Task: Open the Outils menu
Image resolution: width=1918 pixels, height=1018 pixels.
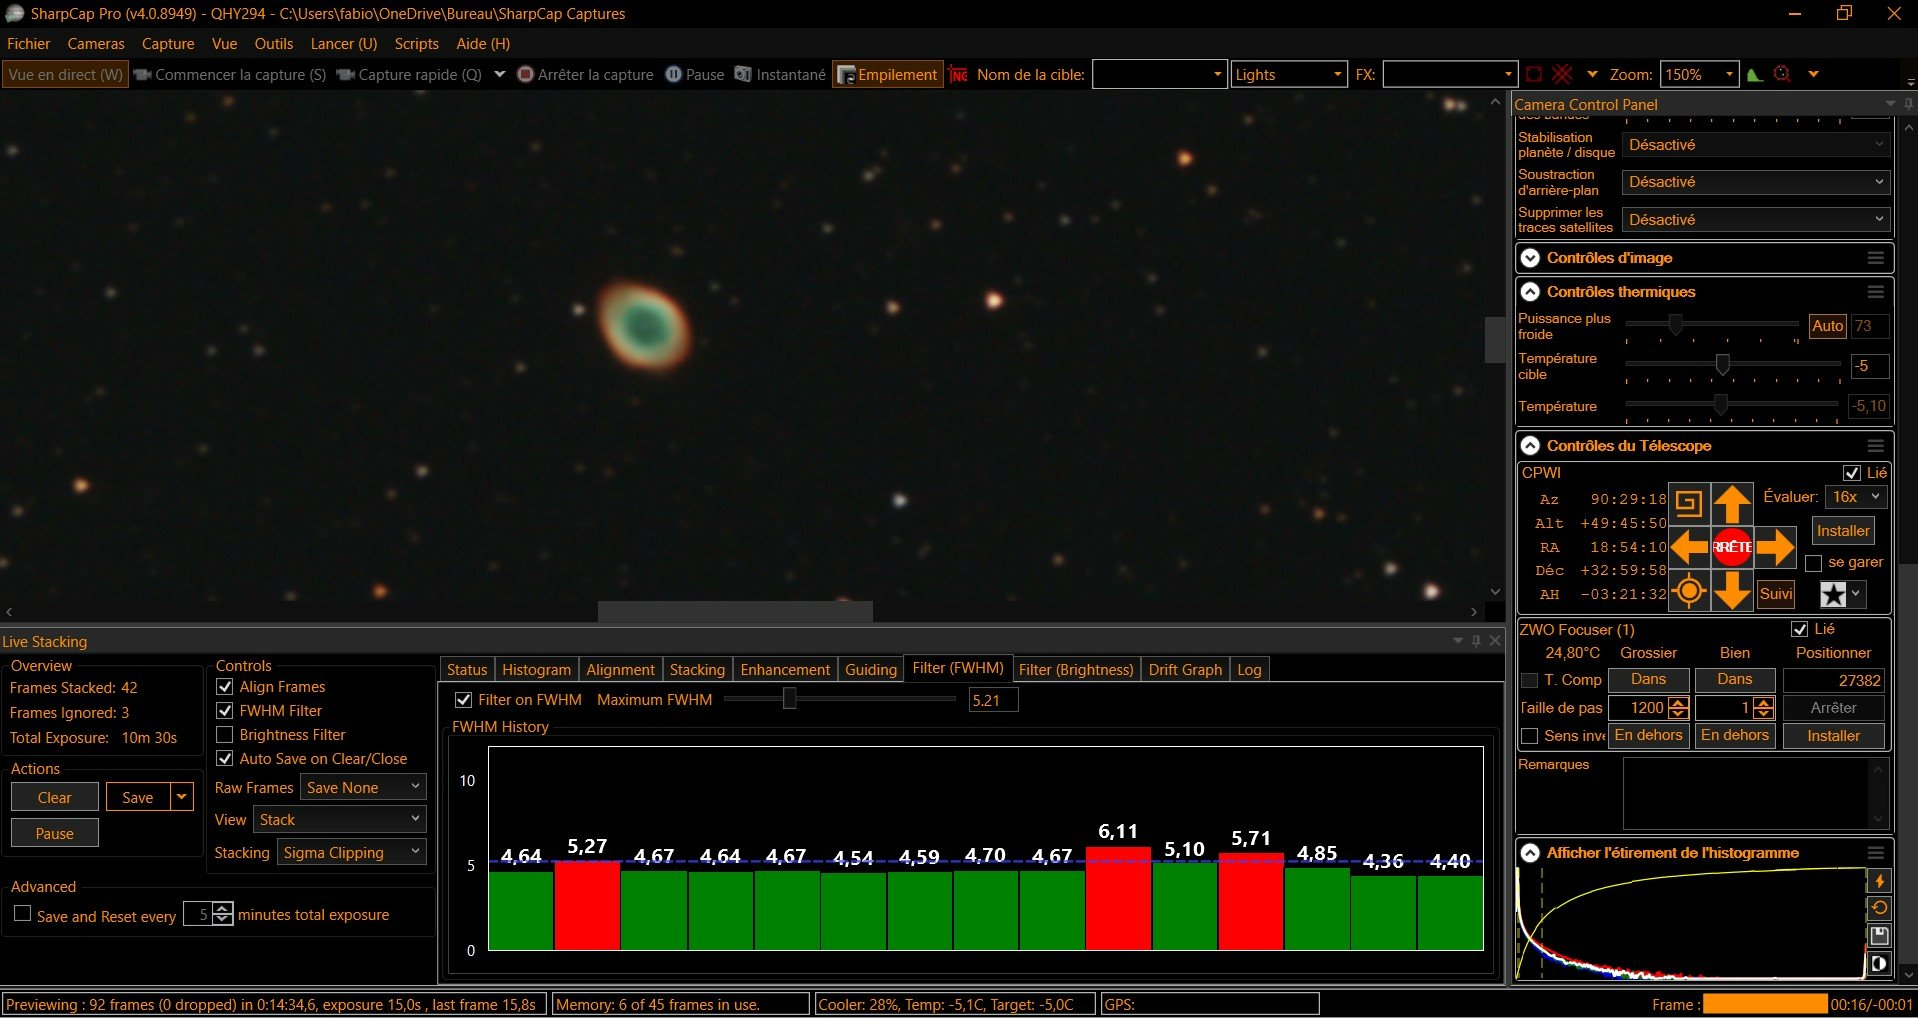Action: [x=274, y=44]
